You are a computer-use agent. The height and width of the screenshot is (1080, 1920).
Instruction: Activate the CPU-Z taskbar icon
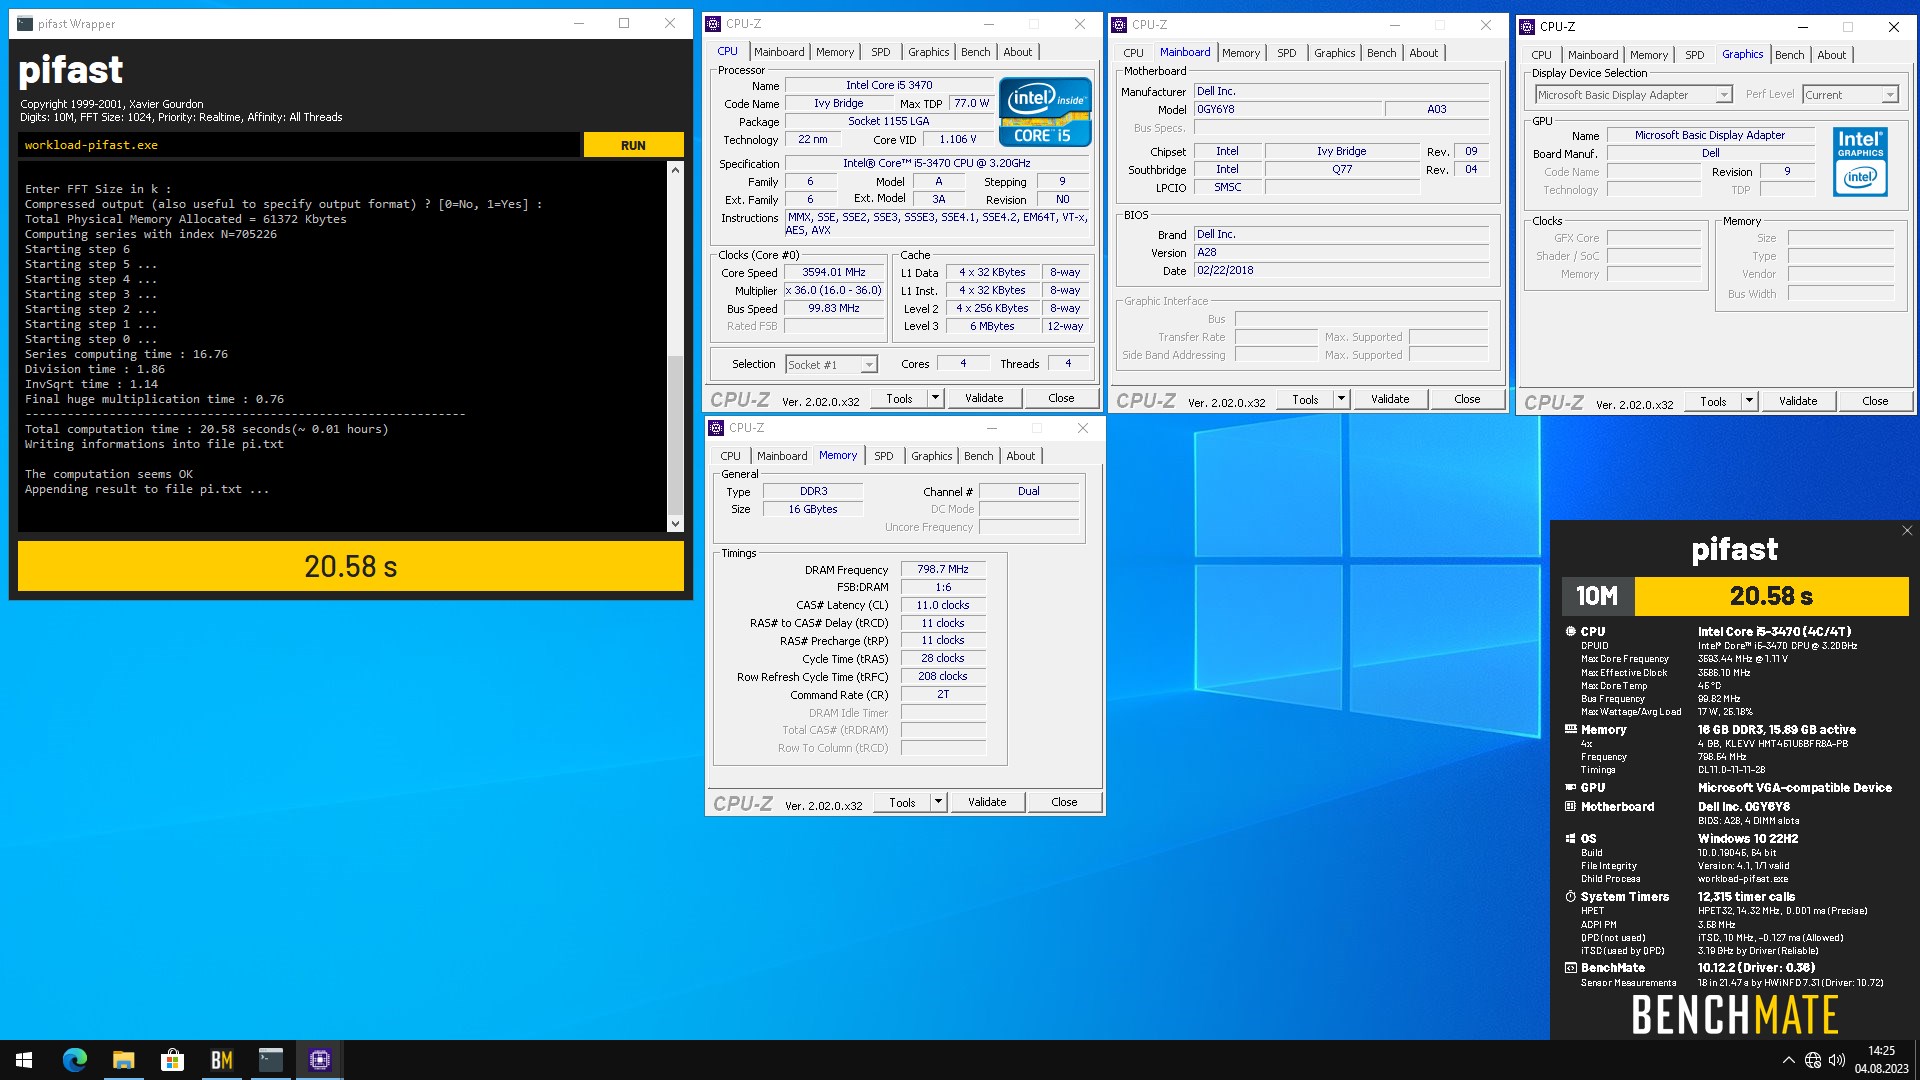[320, 1060]
